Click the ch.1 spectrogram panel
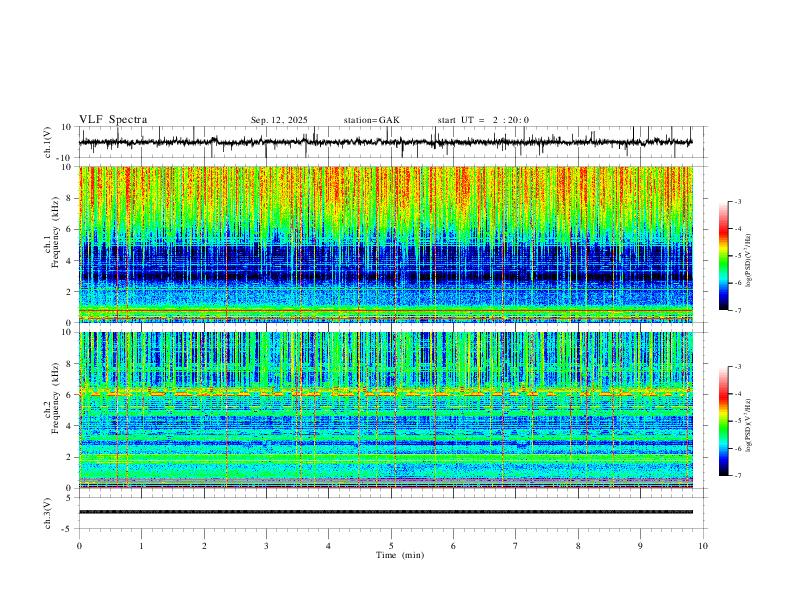 386,244
